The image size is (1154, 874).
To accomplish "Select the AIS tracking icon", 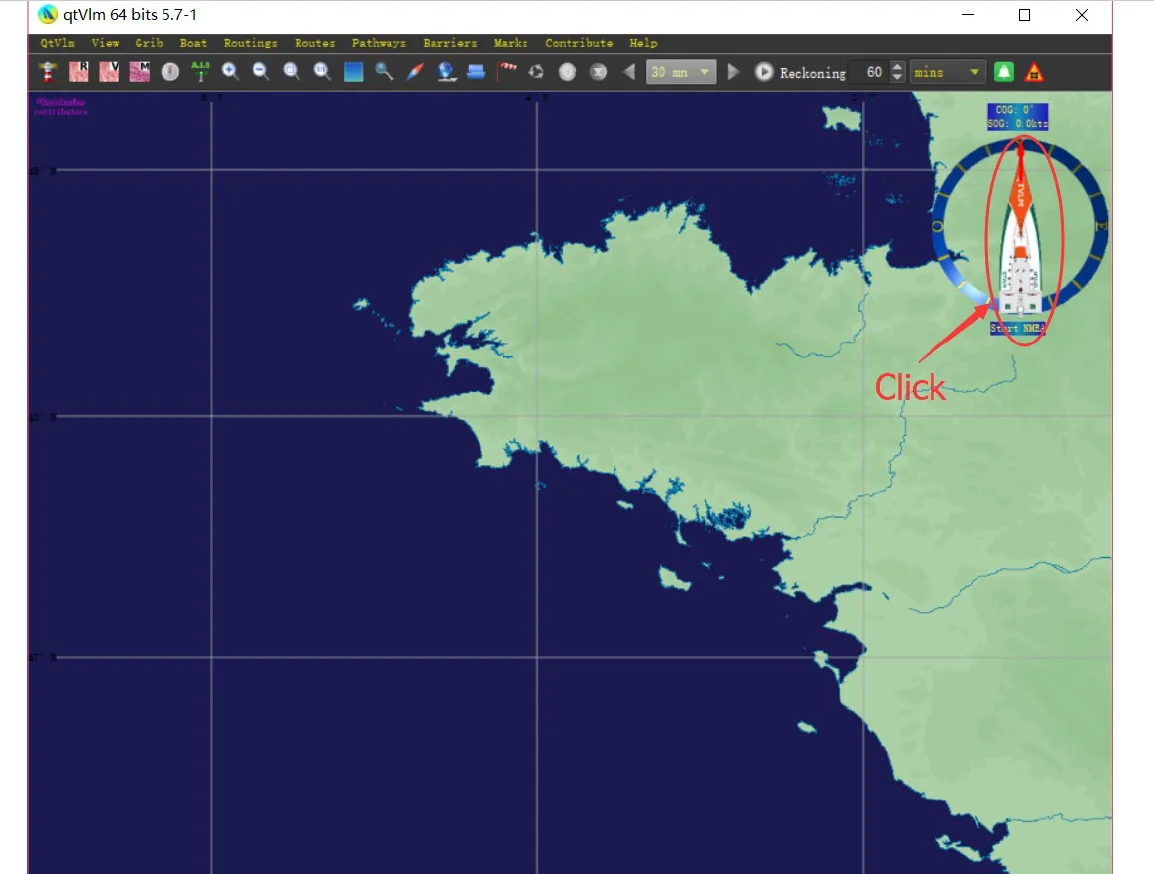I will tap(200, 72).
